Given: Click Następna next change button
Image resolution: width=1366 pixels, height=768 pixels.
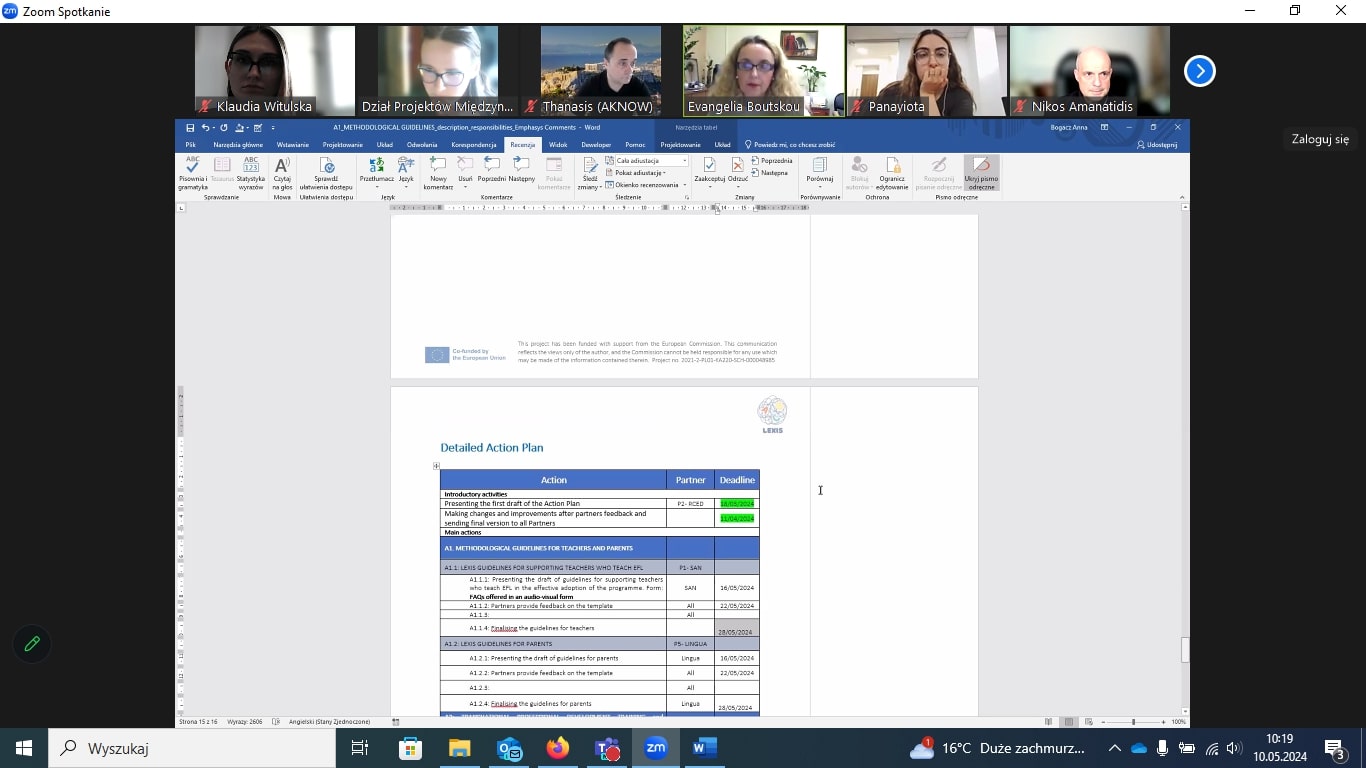Looking at the screenshot, I should tap(770, 173).
